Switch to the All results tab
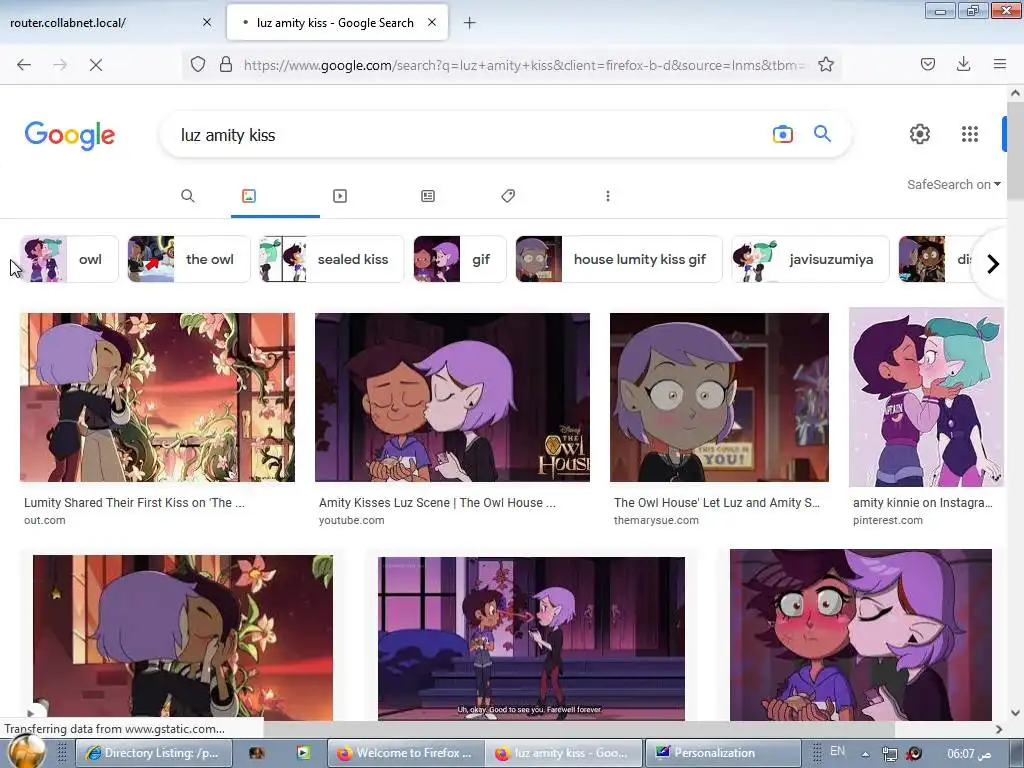This screenshot has height=768, width=1024. coord(187,196)
